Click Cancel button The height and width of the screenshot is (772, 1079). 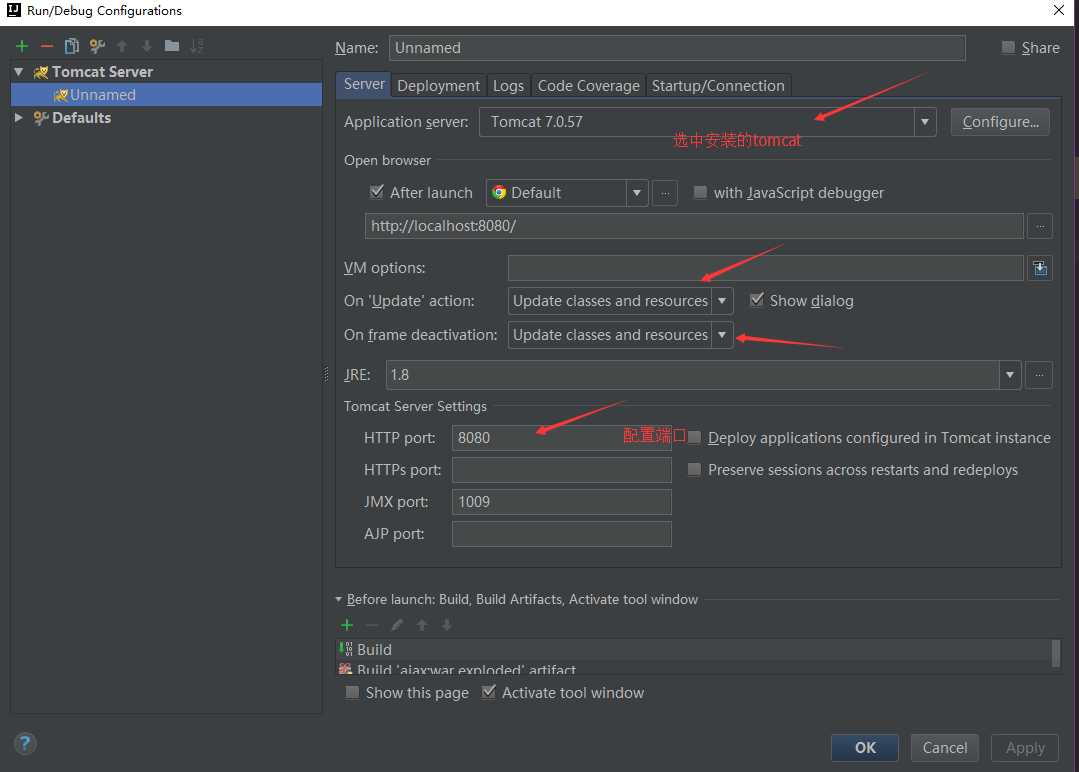(945, 747)
